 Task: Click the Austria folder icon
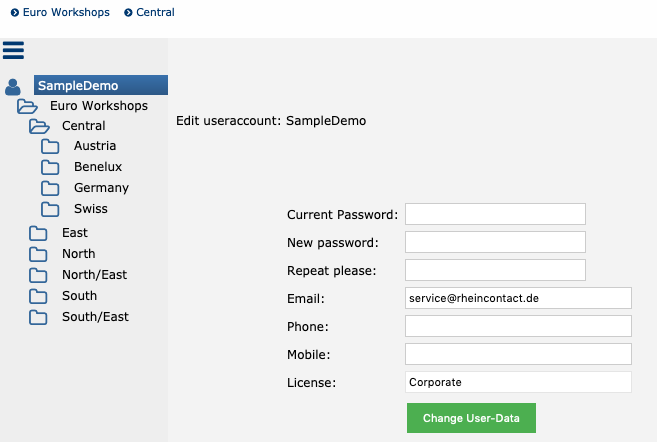[x=51, y=146]
